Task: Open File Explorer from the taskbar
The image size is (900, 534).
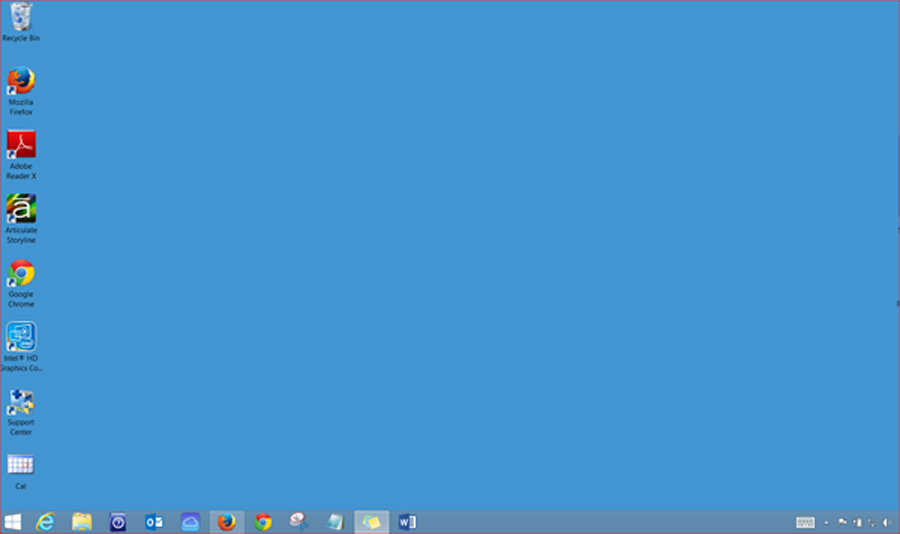Action: (x=82, y=522)
